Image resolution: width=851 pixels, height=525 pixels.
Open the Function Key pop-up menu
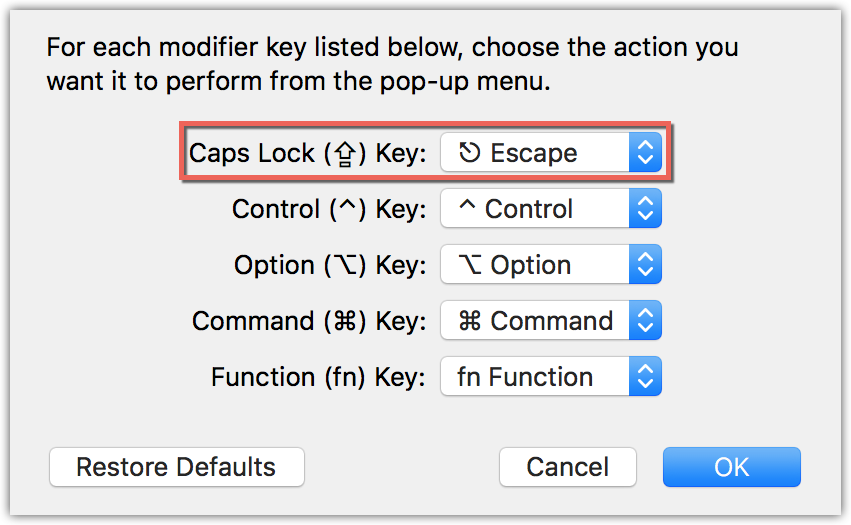(x=551, y=376)
